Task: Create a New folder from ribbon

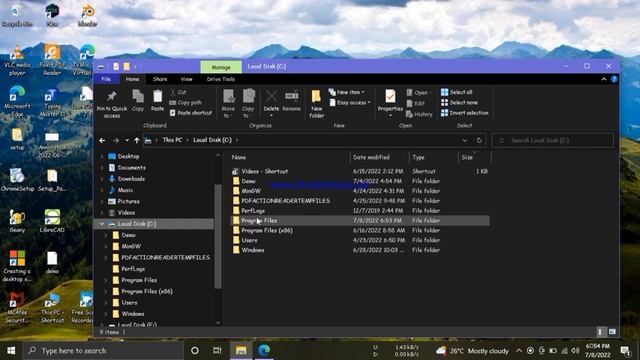Action: pyautogui.click(x=316, y=104)
